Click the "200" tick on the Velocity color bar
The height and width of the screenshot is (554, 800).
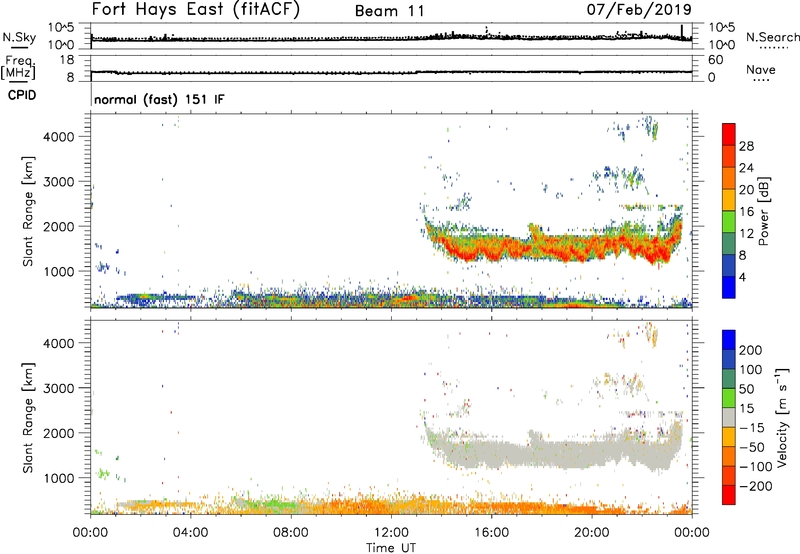point(751,350)
